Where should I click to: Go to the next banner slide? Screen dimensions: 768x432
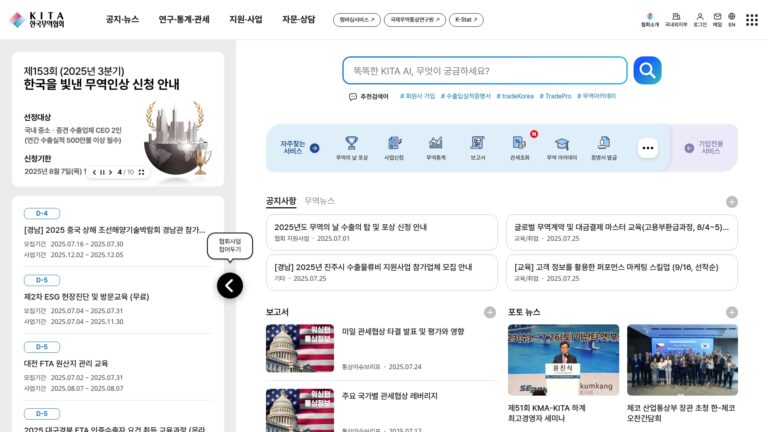[111, 172]
